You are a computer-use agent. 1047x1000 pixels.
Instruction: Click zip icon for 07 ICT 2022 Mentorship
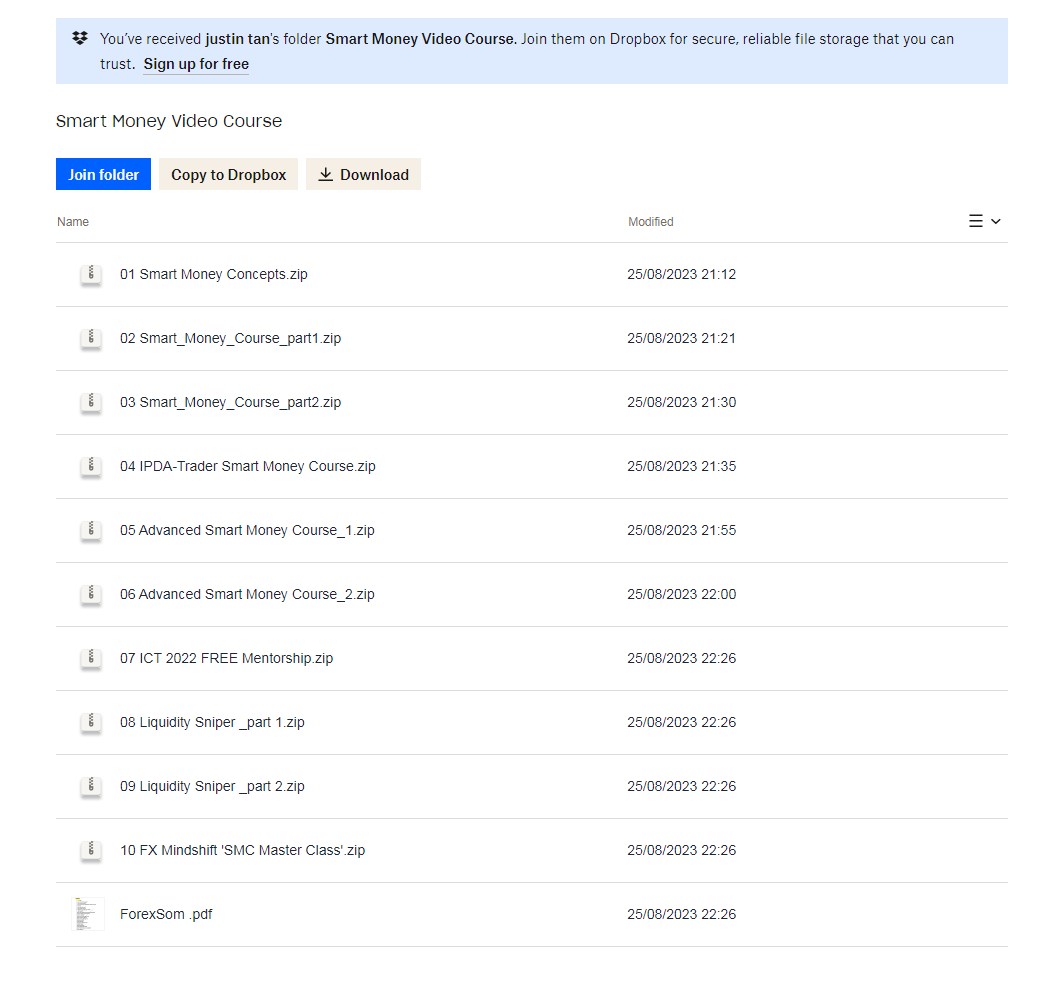pyautogui.click(x=91, y=658)
